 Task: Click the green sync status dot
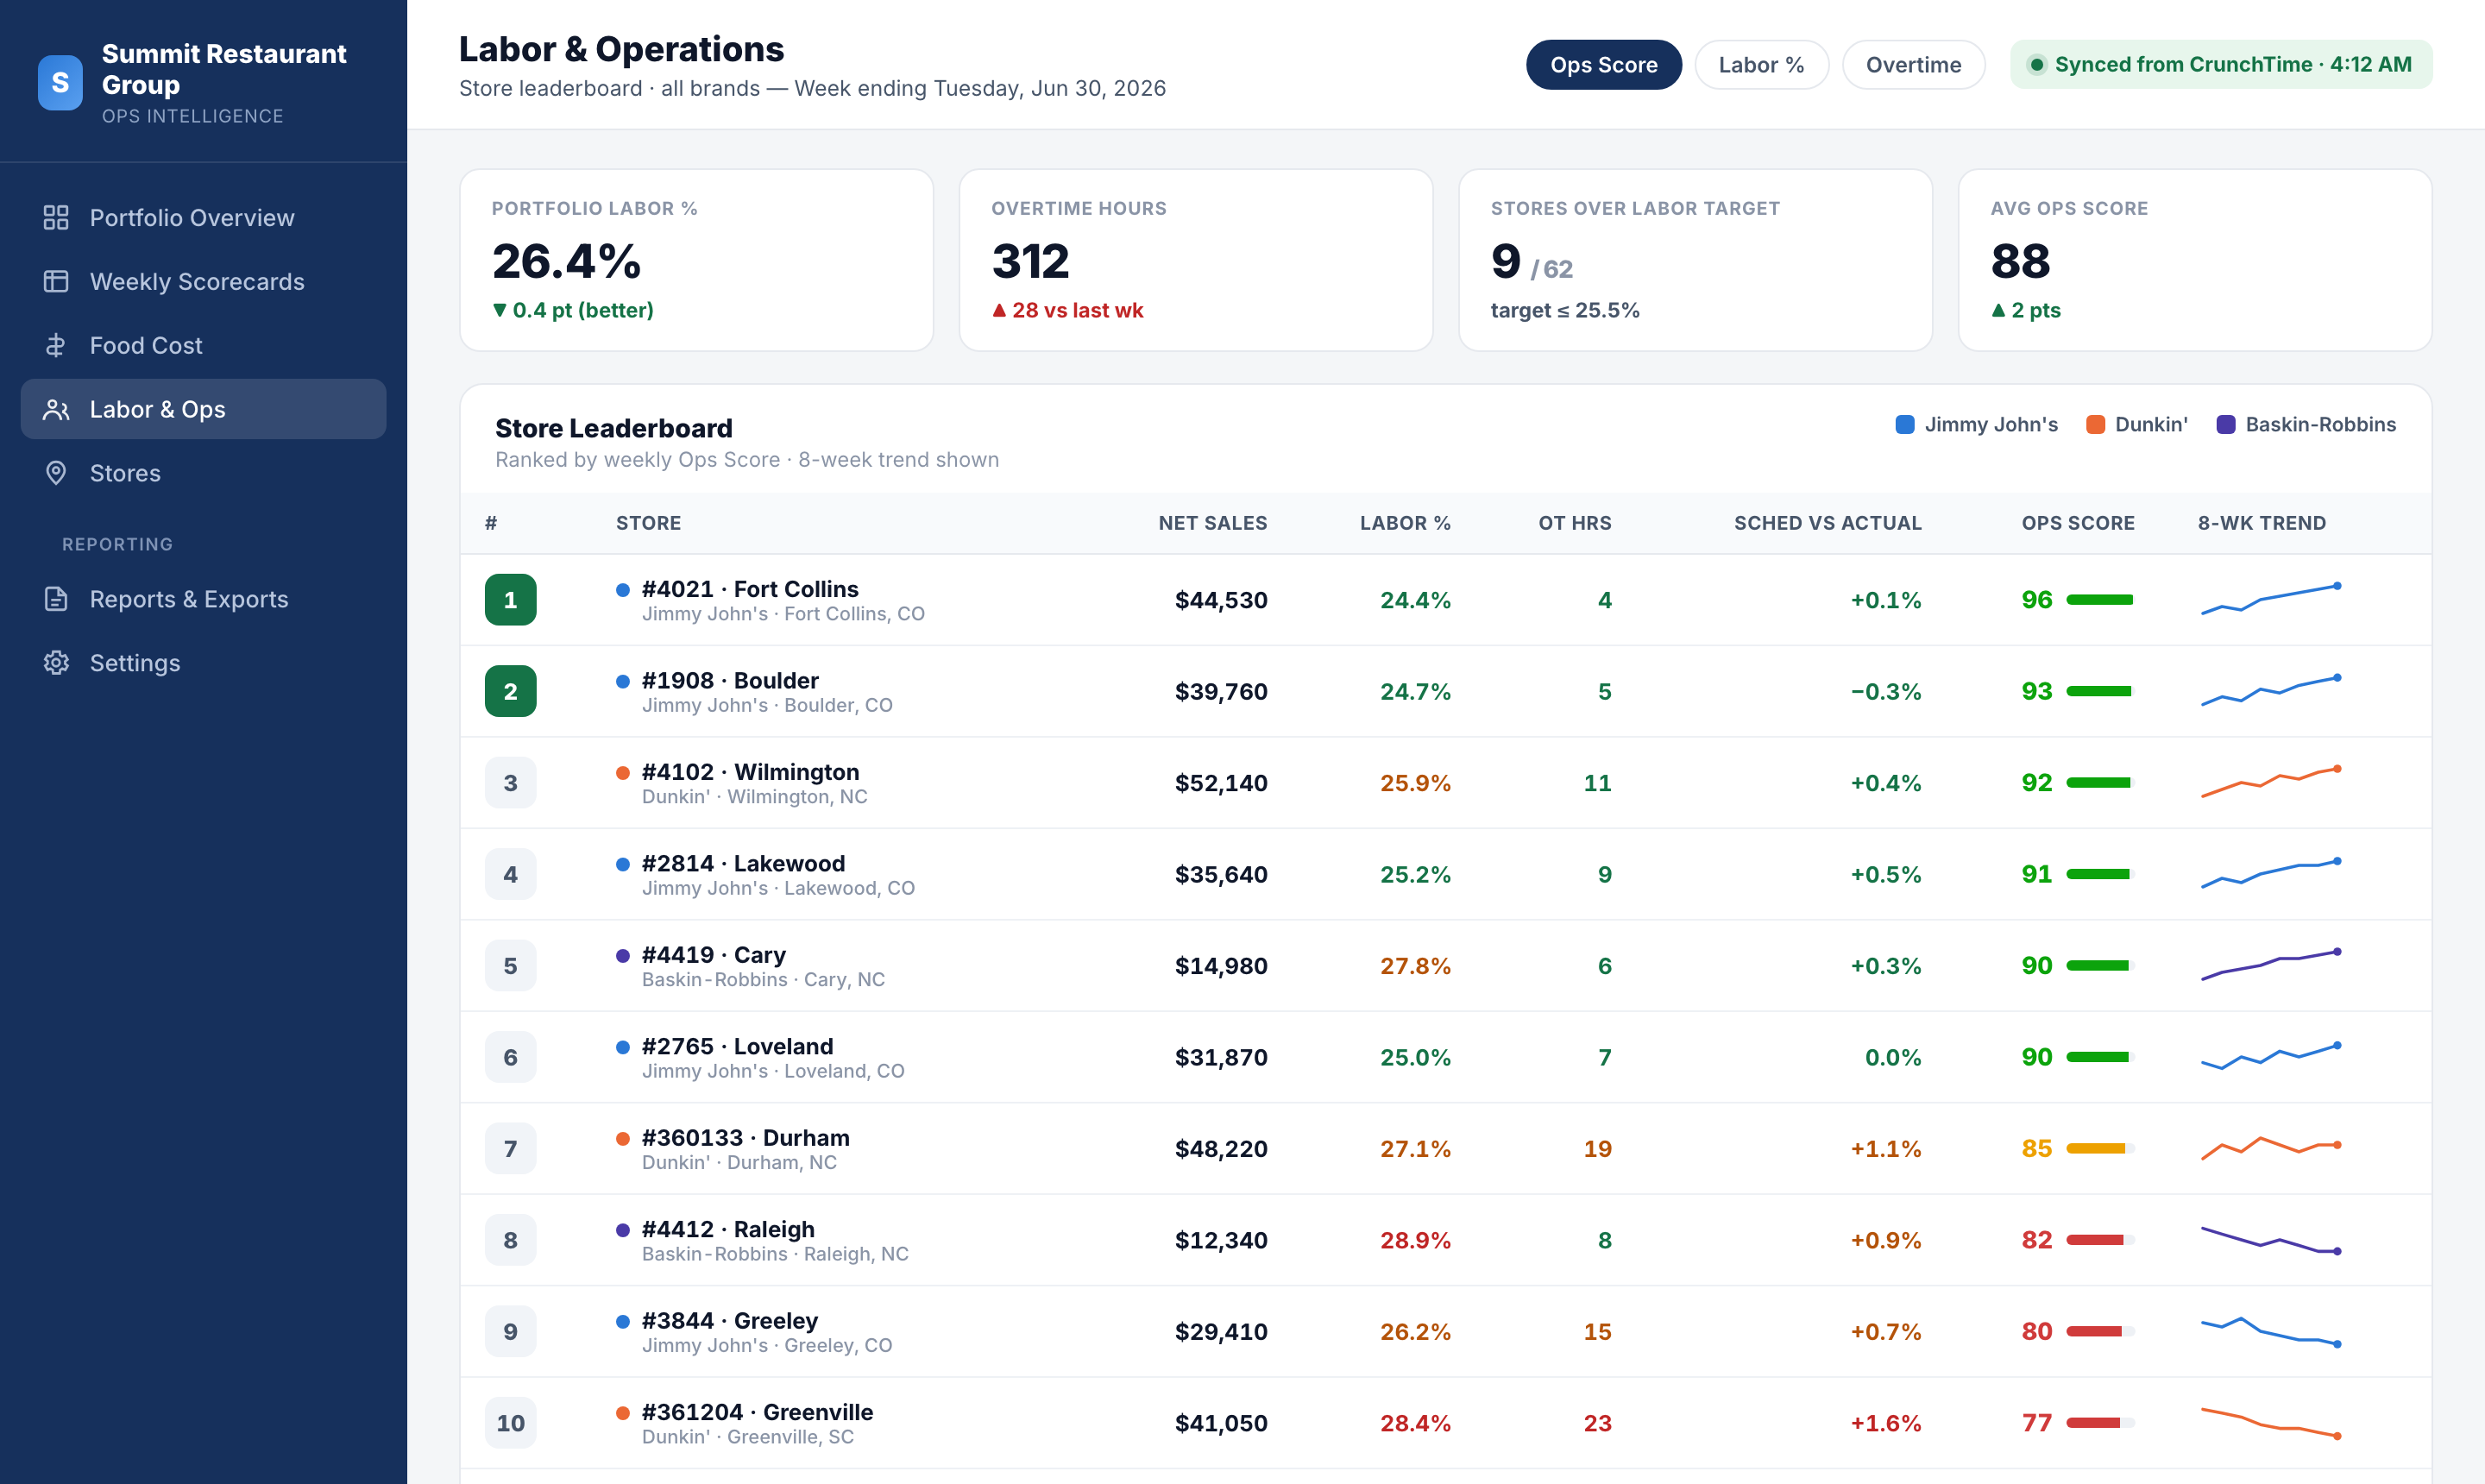pyautogui.click(x=2036, y=65)
